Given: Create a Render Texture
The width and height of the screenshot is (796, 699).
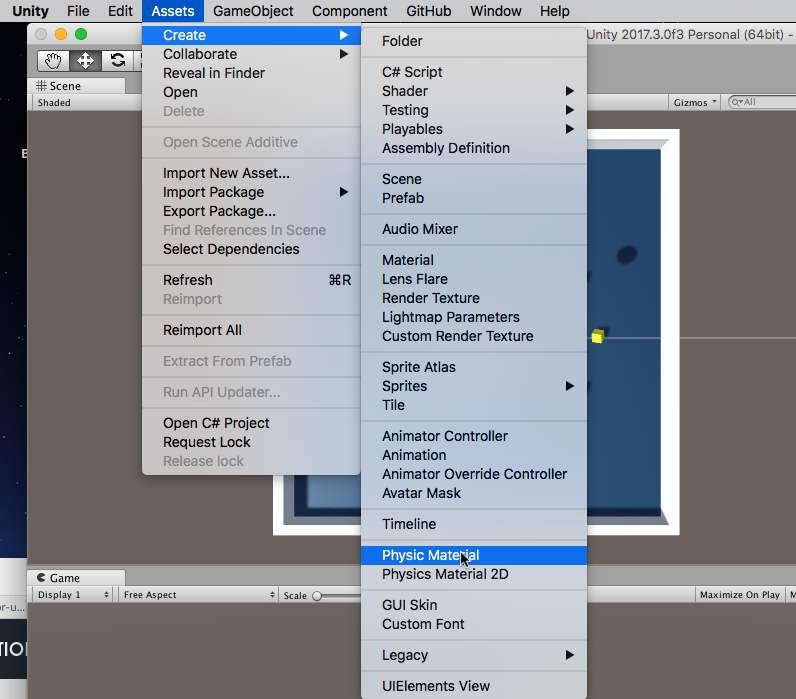Looking at the screenshot, I should (474, 298).
